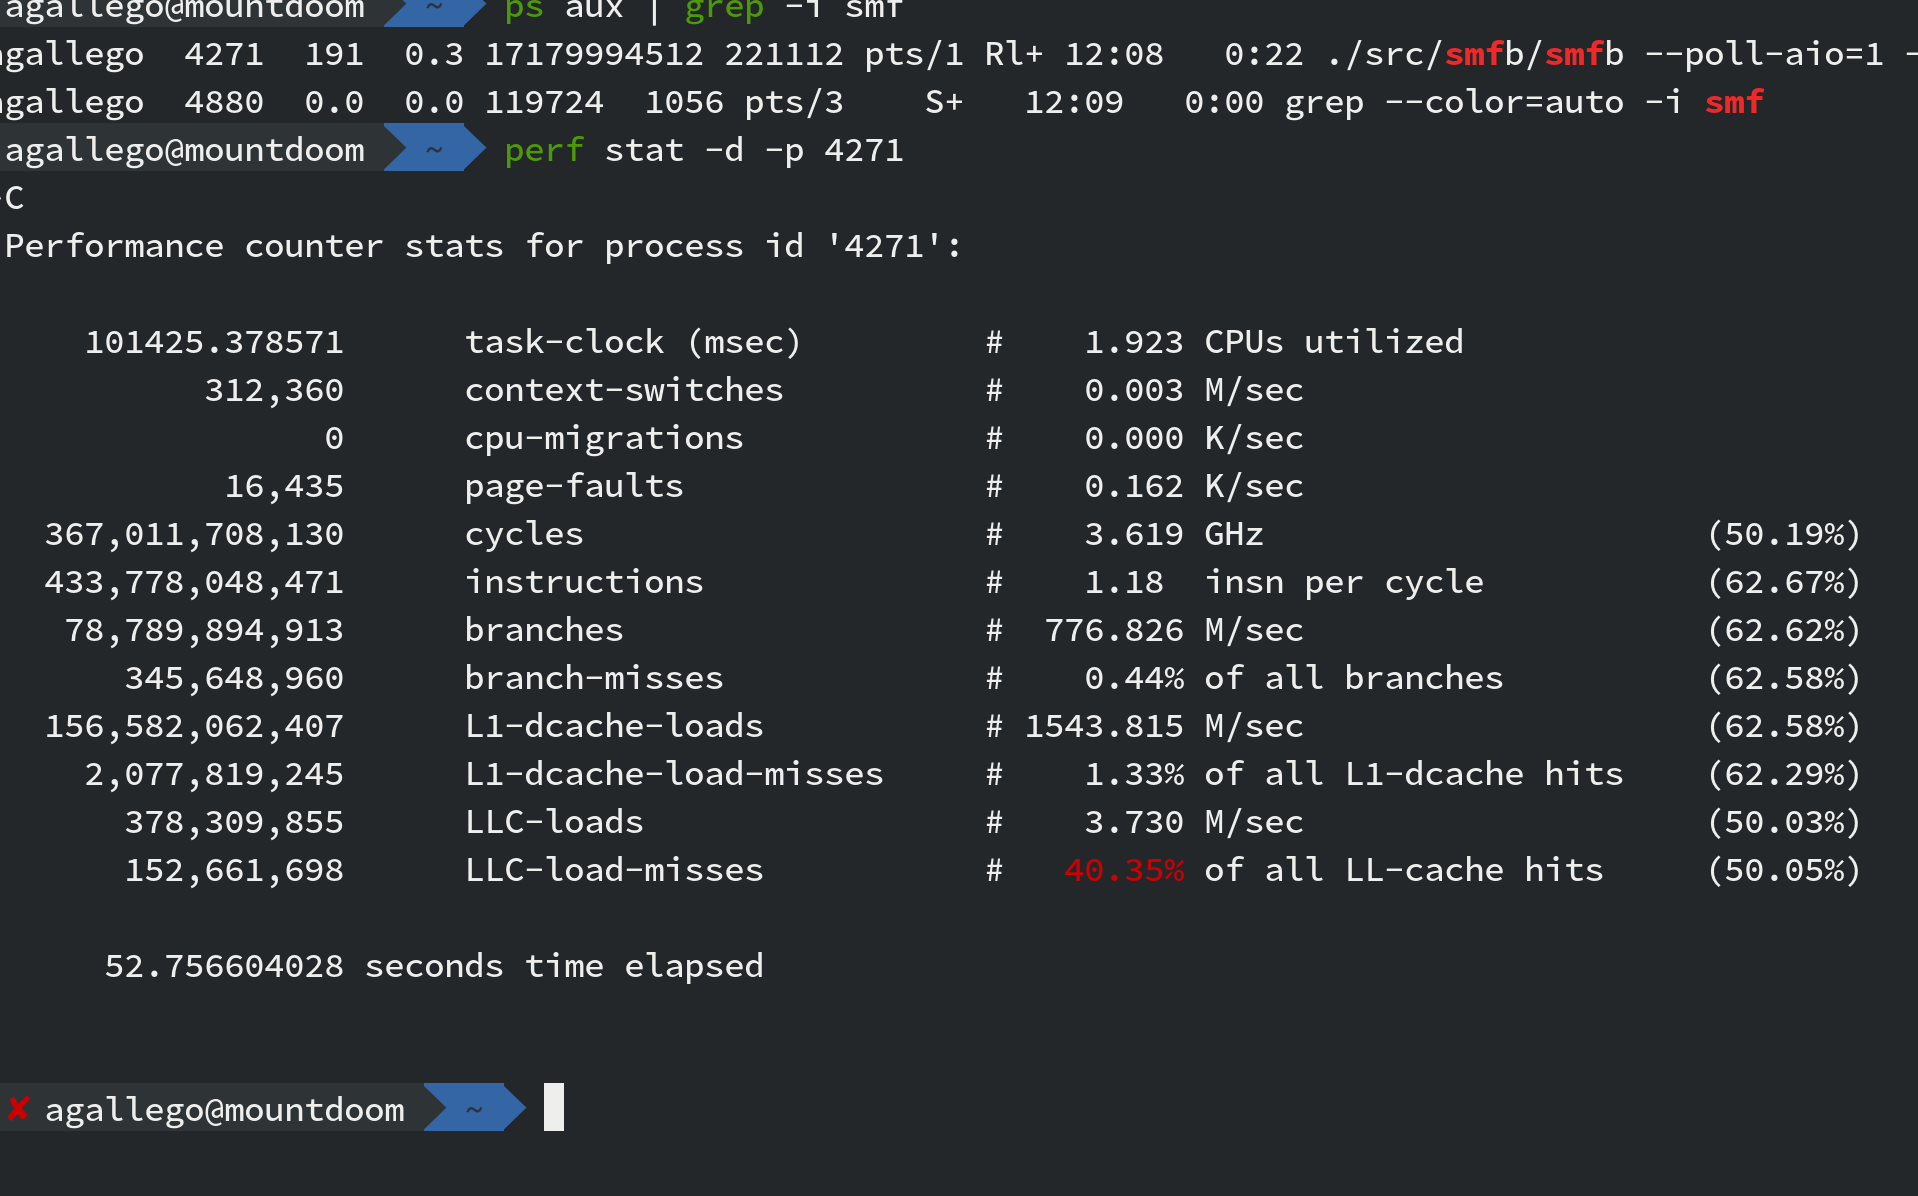Click the LLC-loads counter label
This screenshot has width=1918, height=1196.
554,822
